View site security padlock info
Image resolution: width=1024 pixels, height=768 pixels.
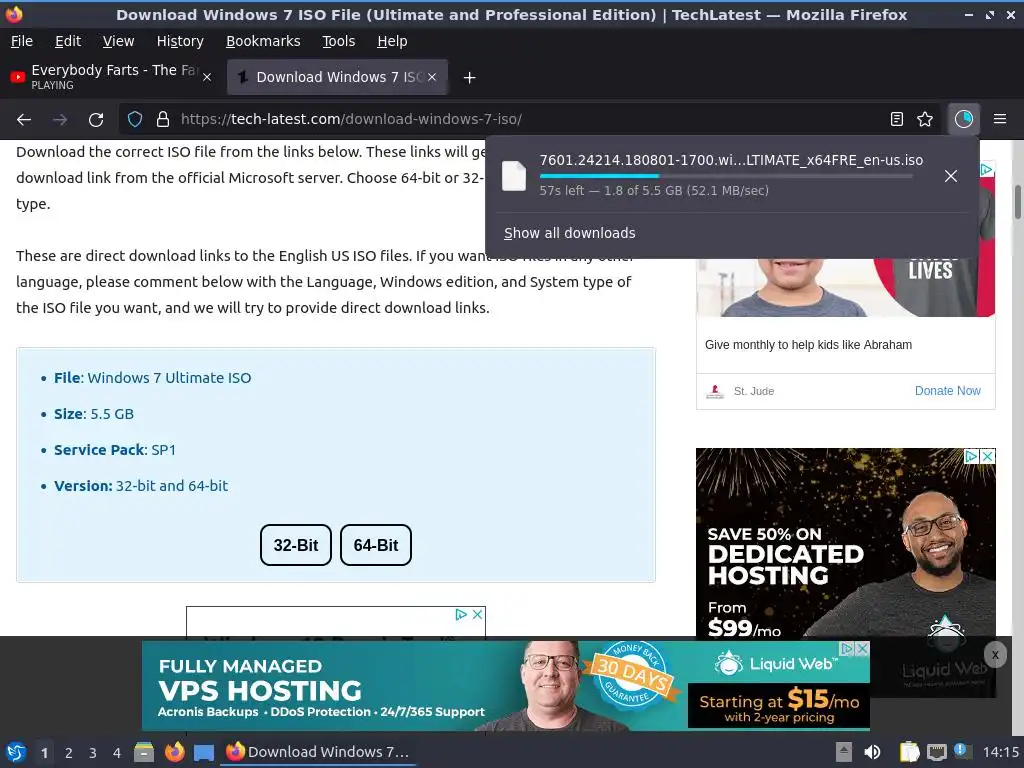pyautogui.click(x=163, y=120)
